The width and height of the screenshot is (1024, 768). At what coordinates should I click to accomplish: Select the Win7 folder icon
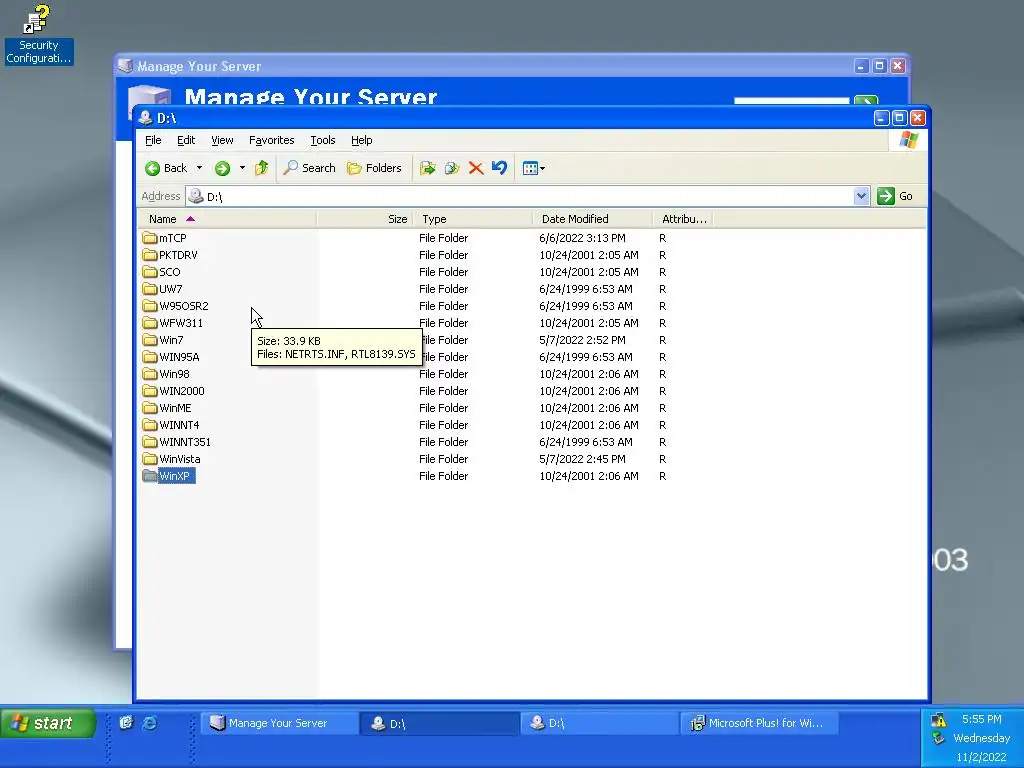pyautogui.click(x=150, y=340)
